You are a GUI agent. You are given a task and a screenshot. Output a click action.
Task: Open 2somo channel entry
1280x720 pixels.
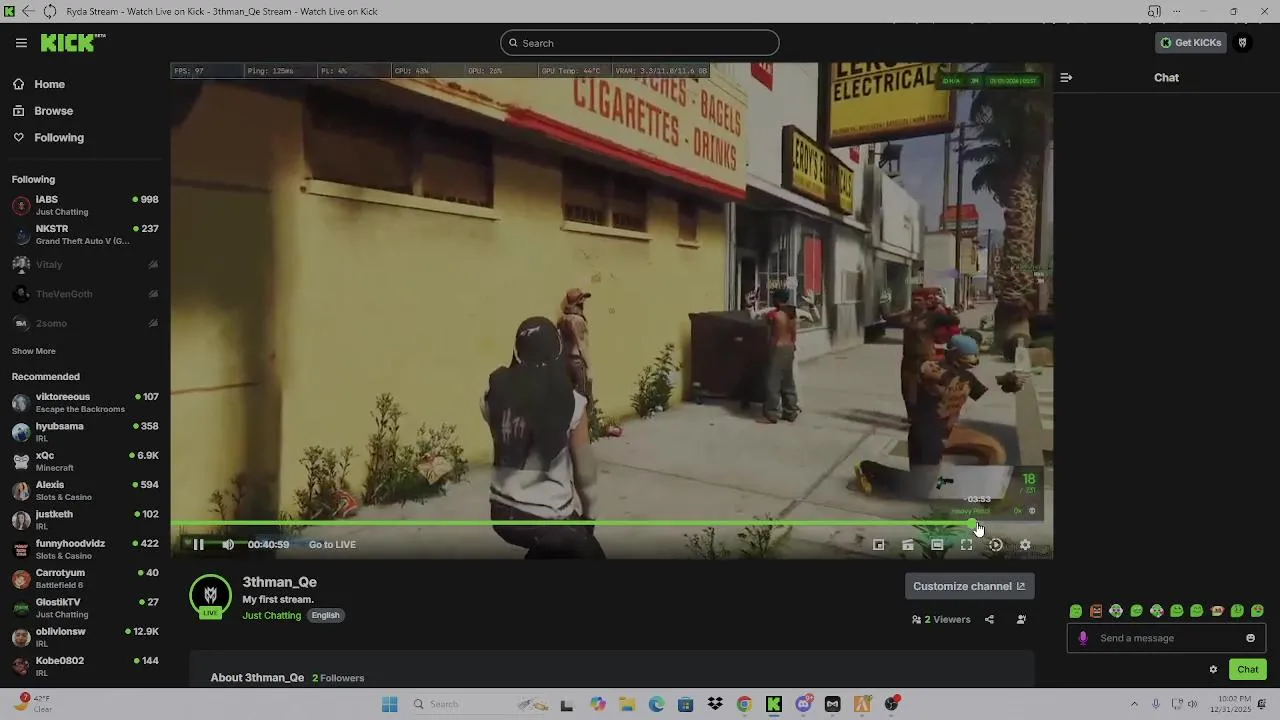[85, 323]
